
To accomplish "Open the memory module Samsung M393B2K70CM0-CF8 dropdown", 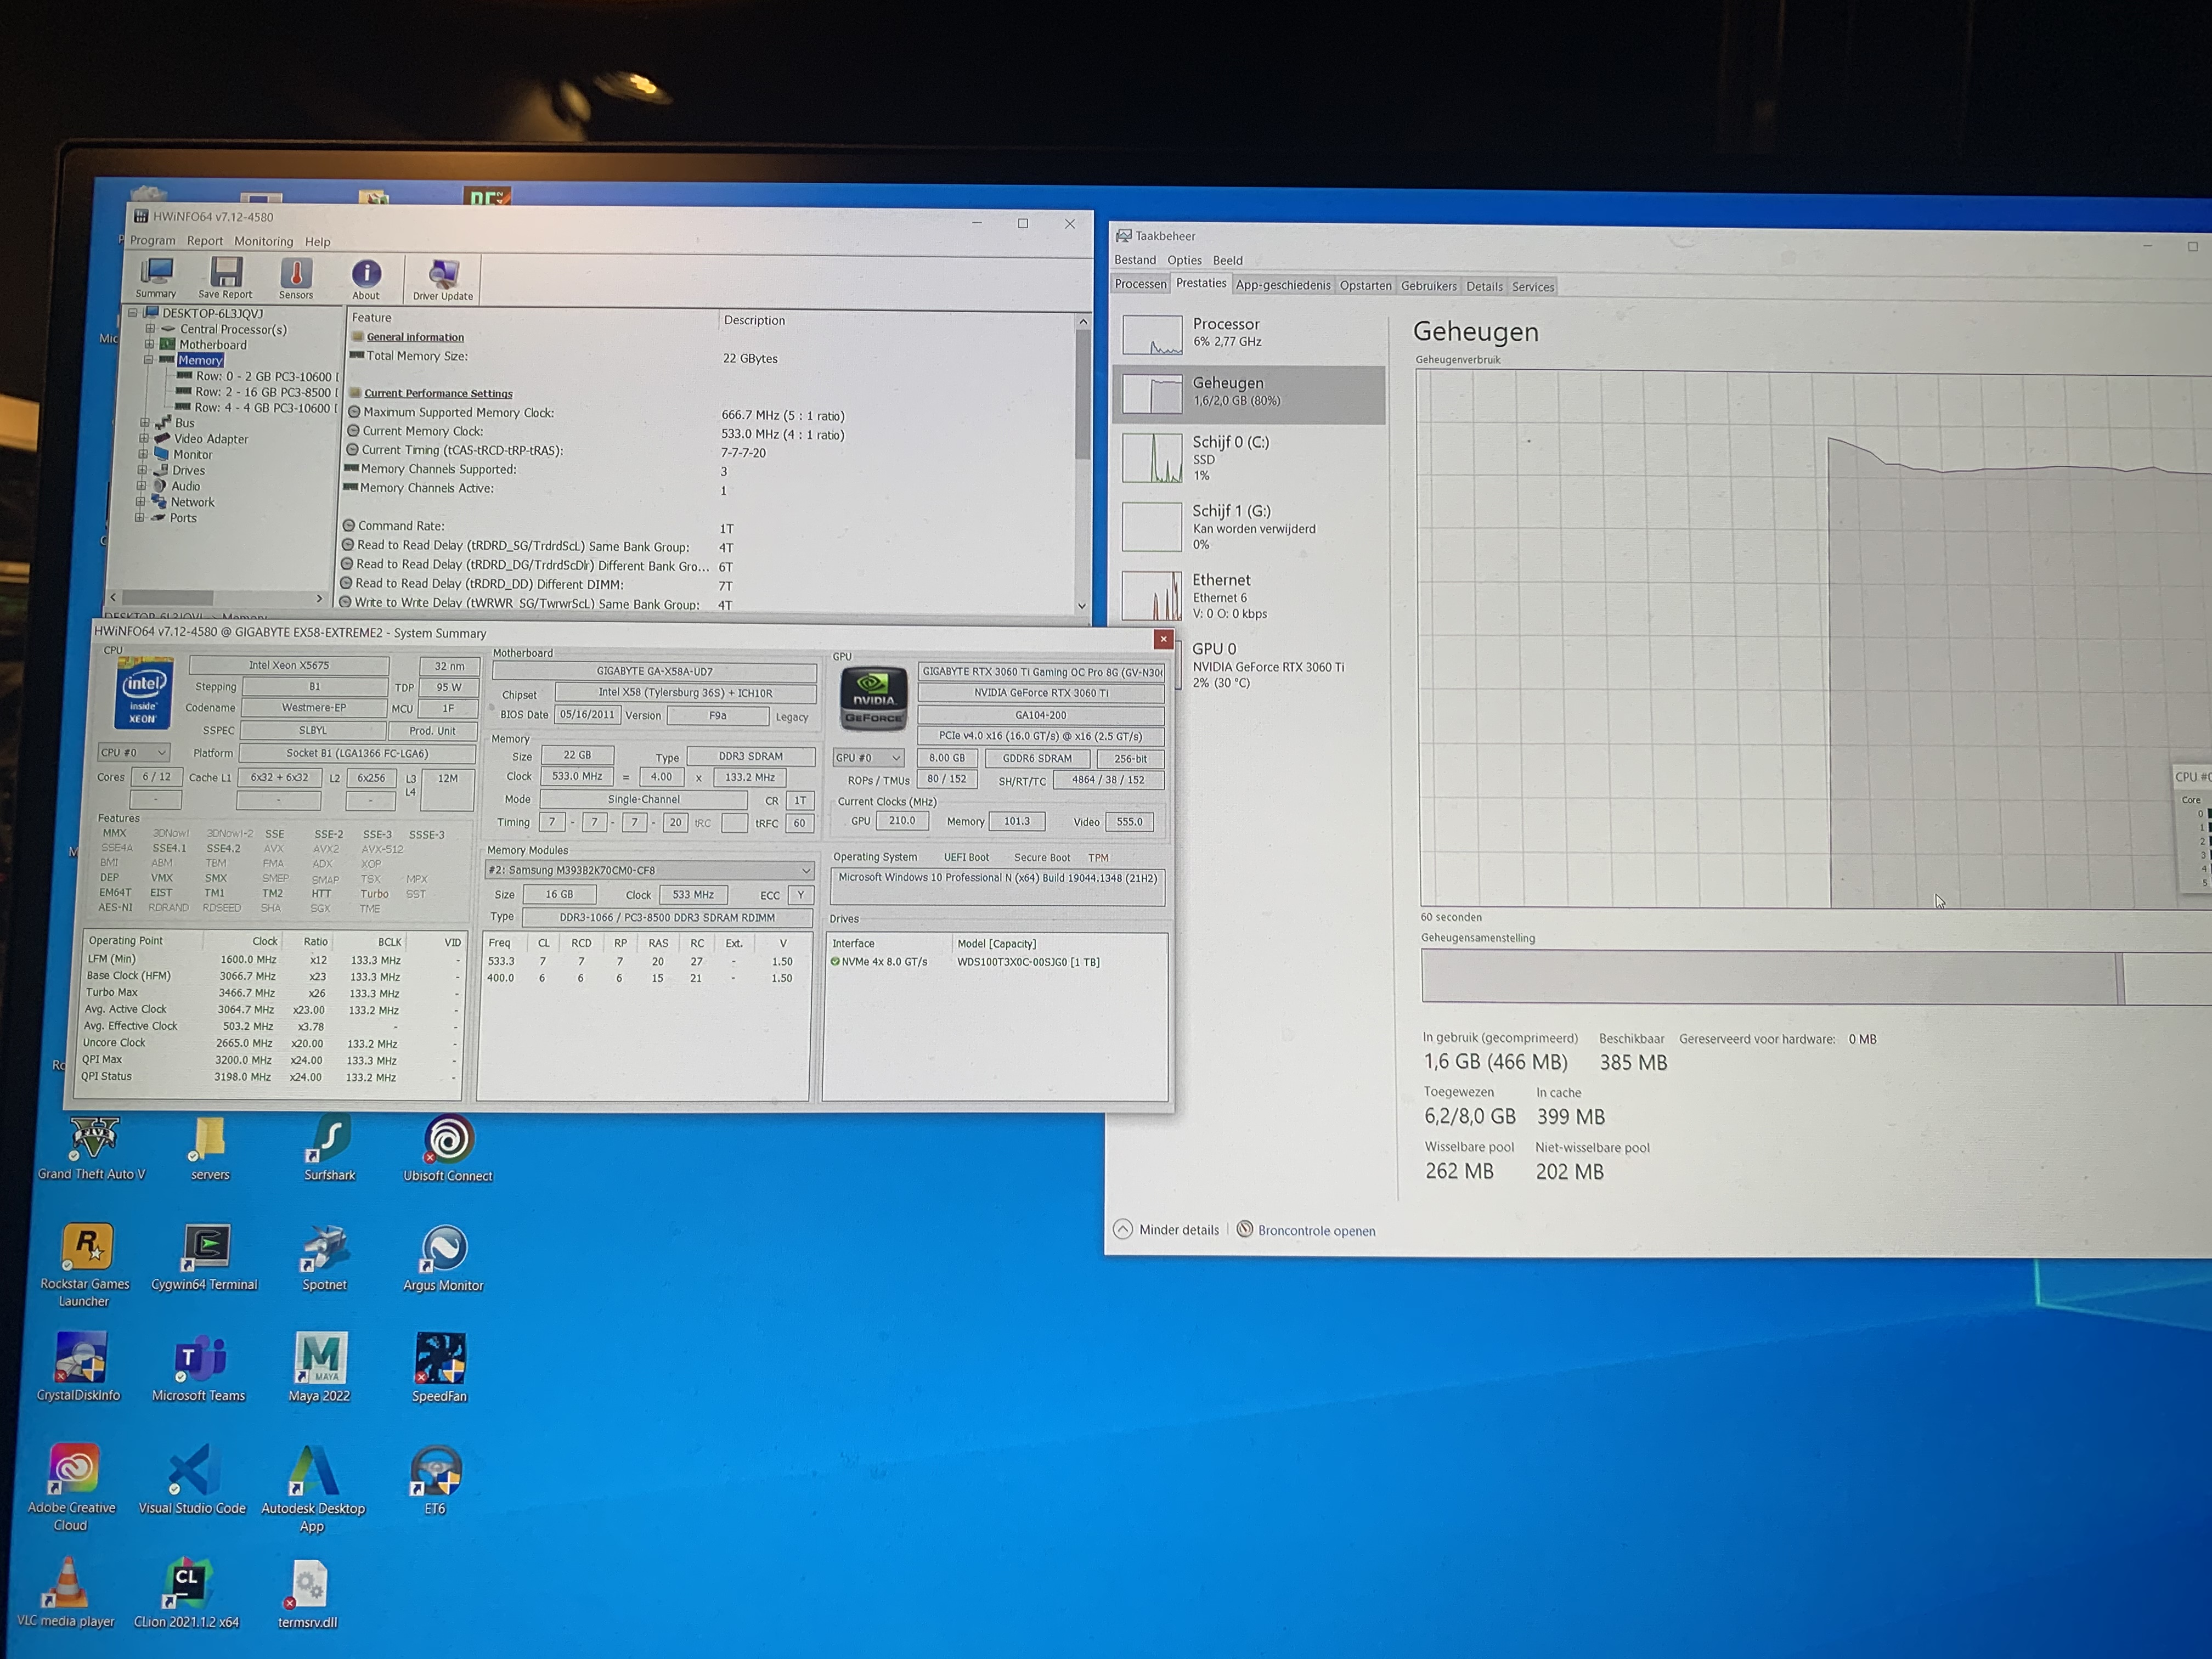I will pos(649,870).
